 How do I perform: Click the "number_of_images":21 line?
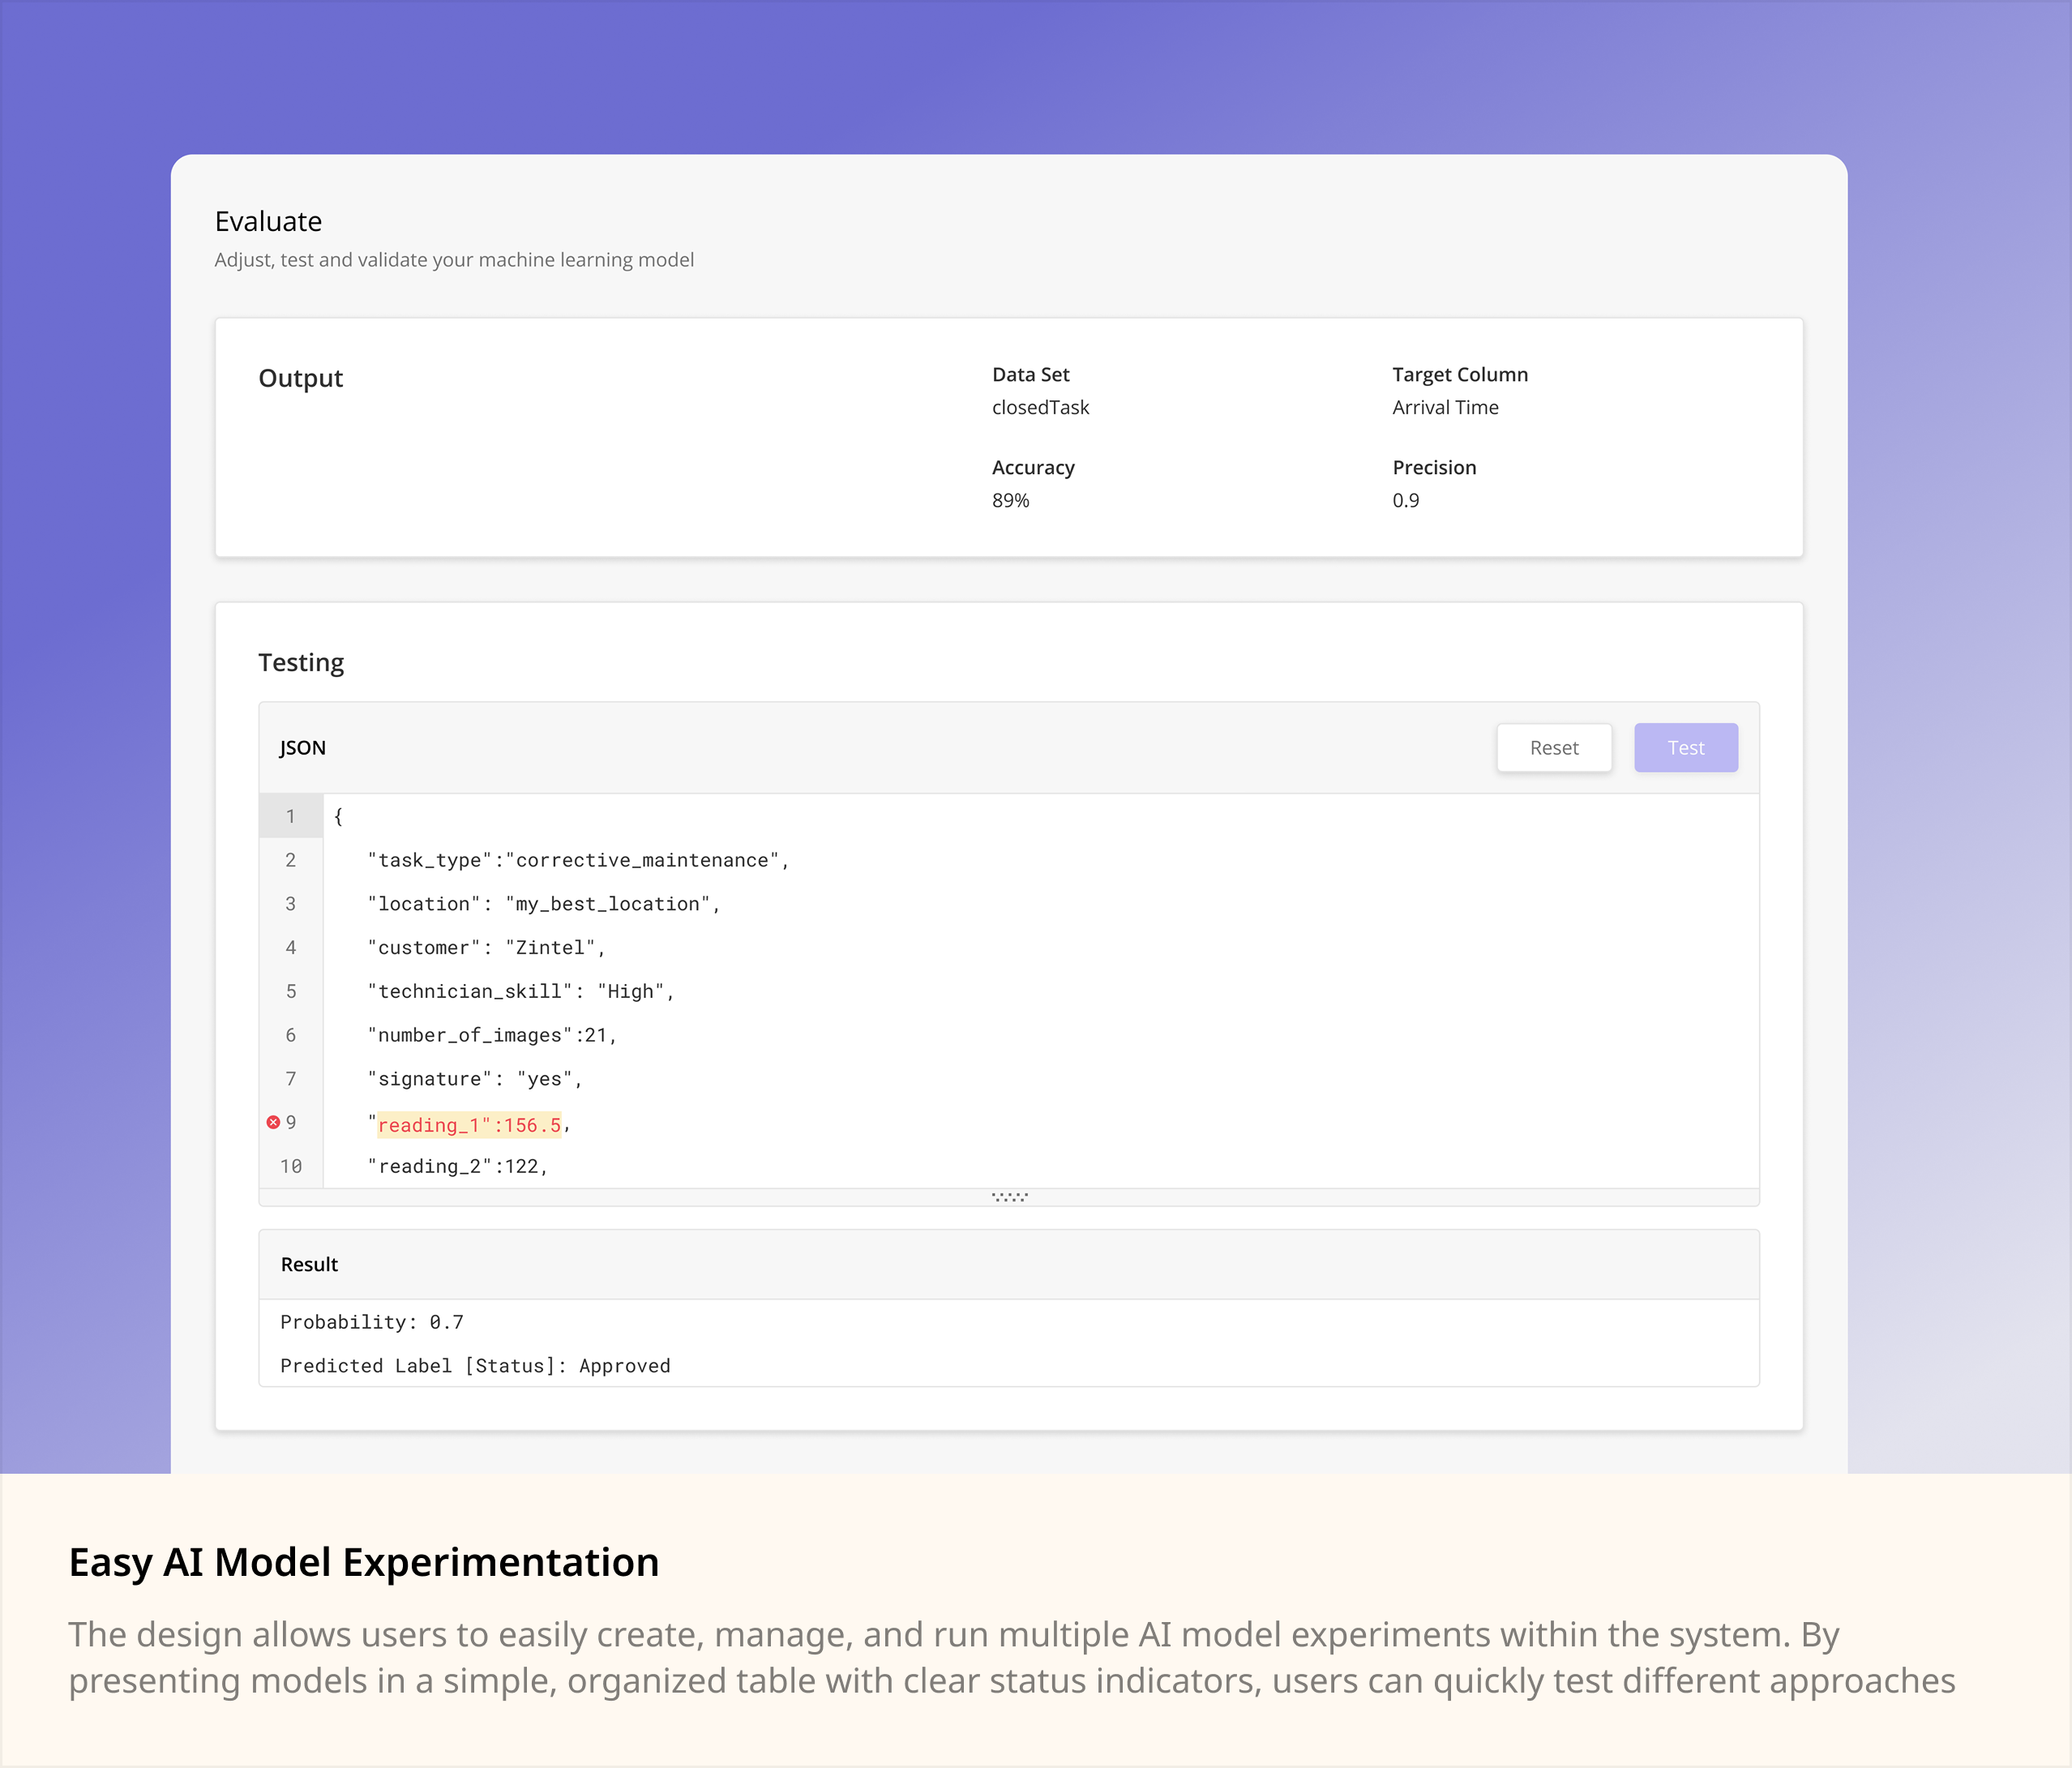click(x=492, y=1036)
